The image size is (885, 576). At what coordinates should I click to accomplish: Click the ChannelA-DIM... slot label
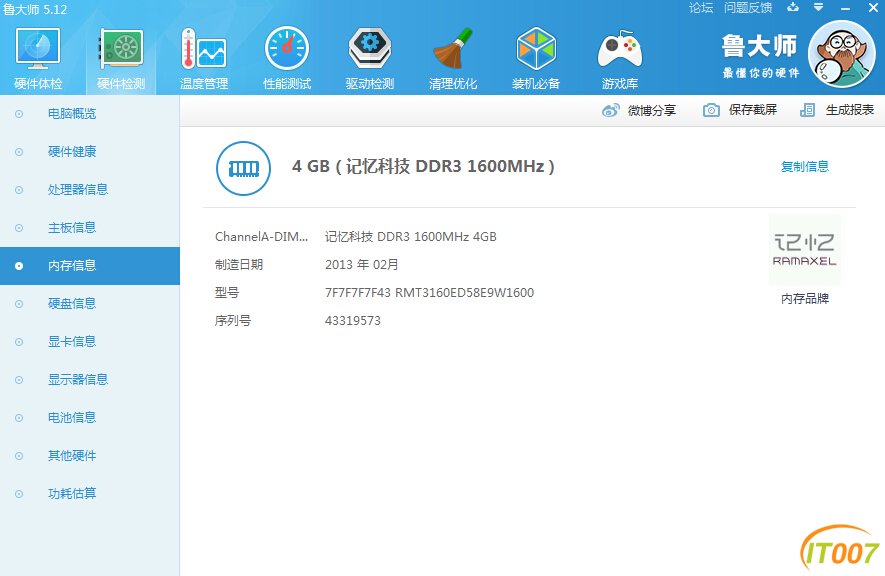pos(261,237)
